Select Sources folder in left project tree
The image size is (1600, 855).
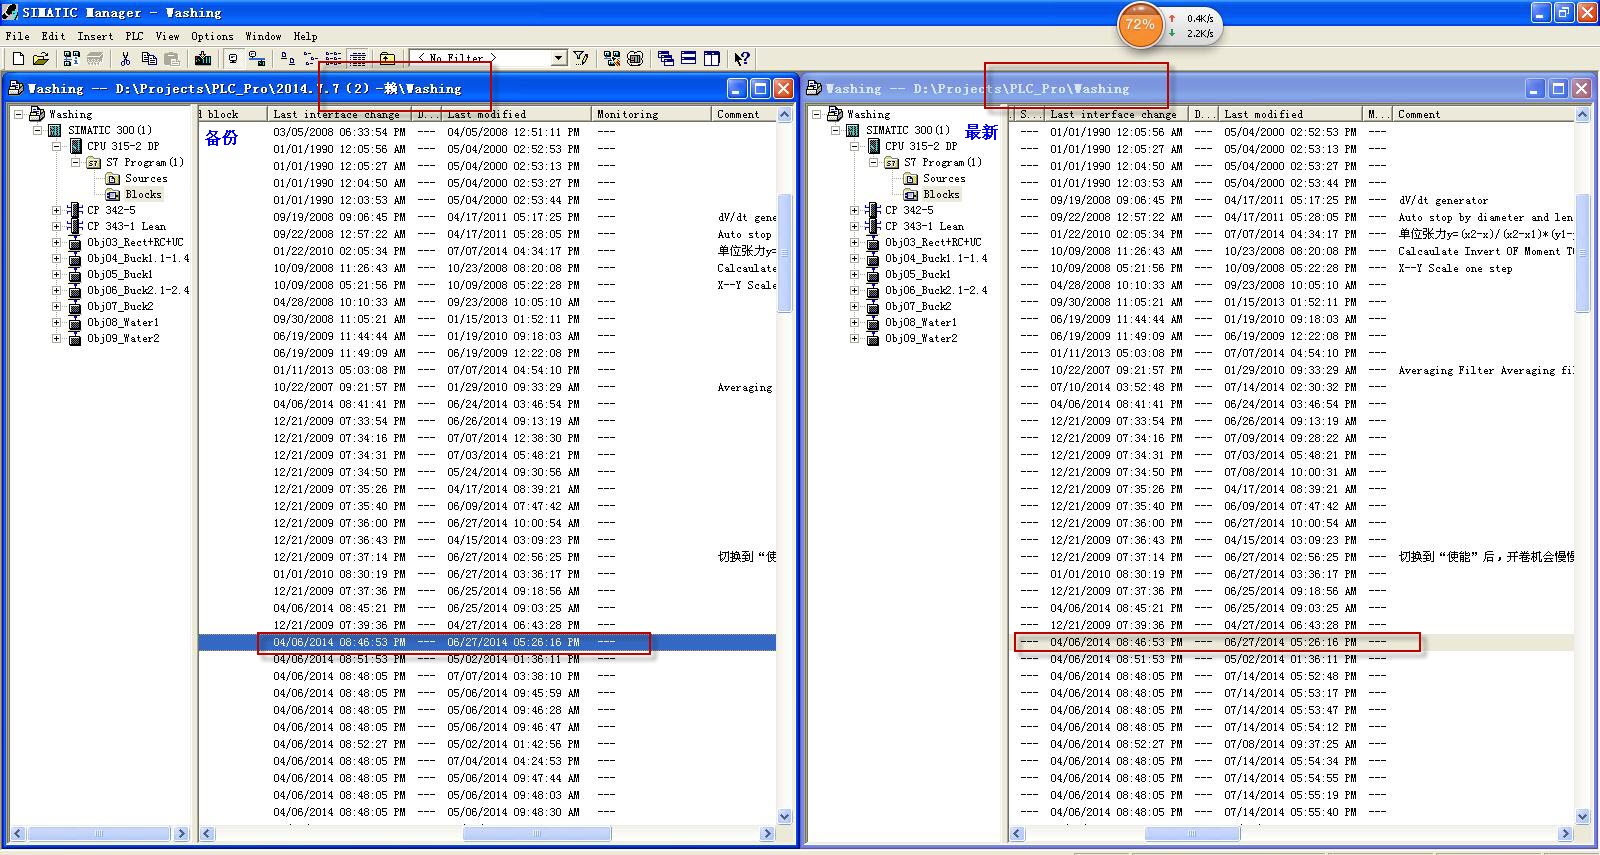tap(146, 178)
